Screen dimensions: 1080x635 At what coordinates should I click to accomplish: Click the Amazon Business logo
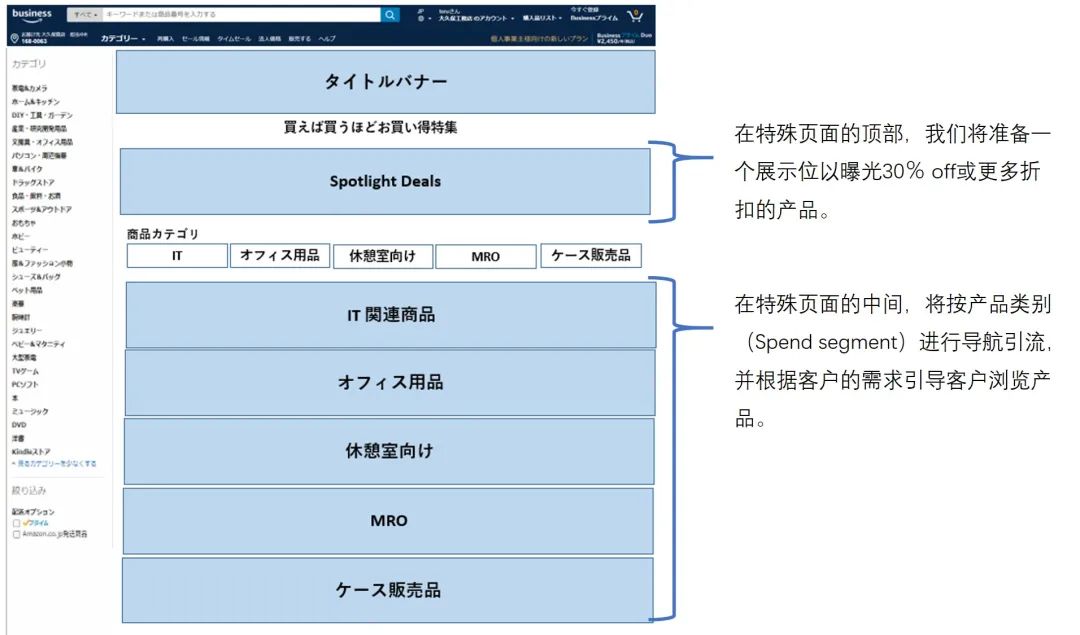pos(32,13)
